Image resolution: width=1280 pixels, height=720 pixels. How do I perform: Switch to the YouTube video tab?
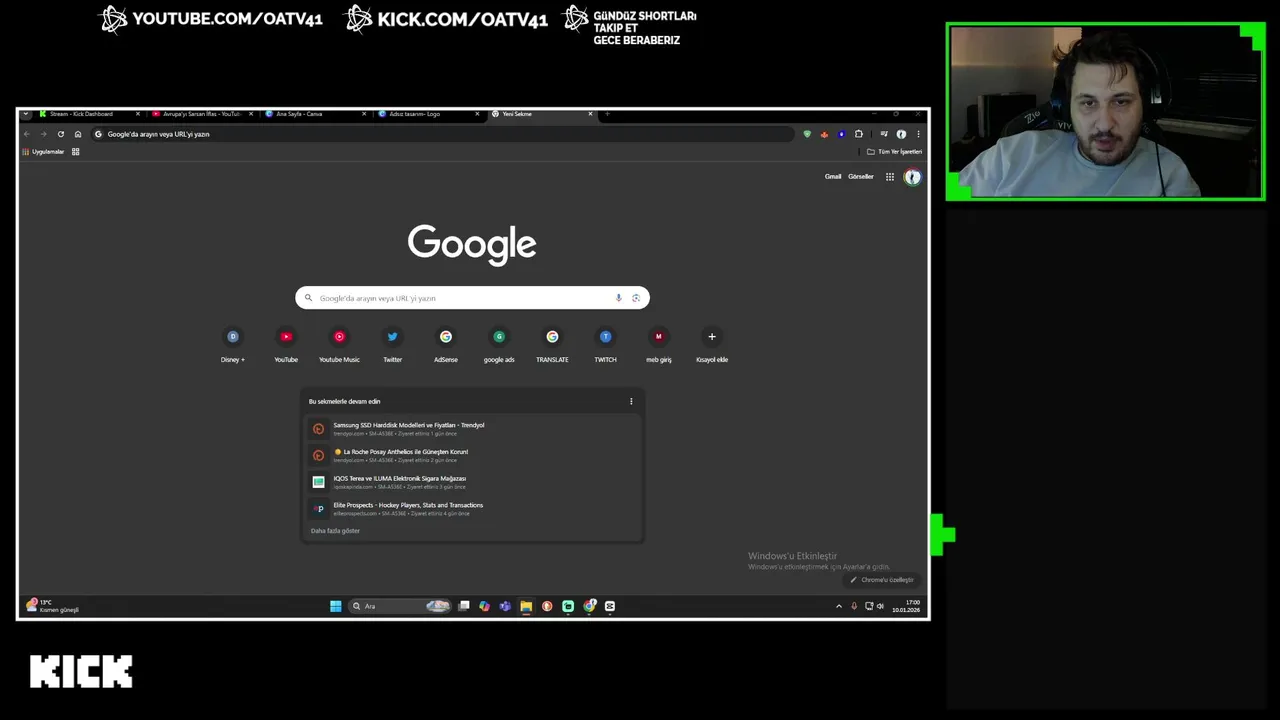tap(200, 114)
